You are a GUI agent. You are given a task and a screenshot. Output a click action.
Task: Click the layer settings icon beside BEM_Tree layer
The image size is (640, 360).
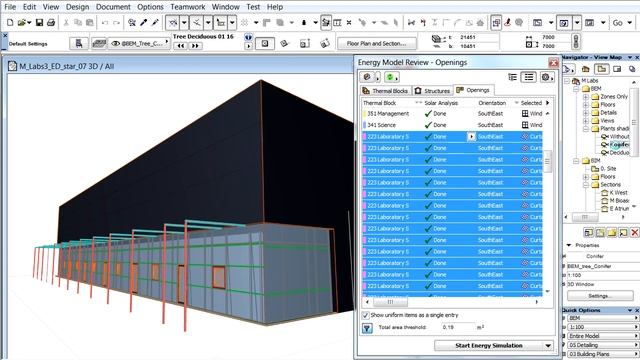98,43
